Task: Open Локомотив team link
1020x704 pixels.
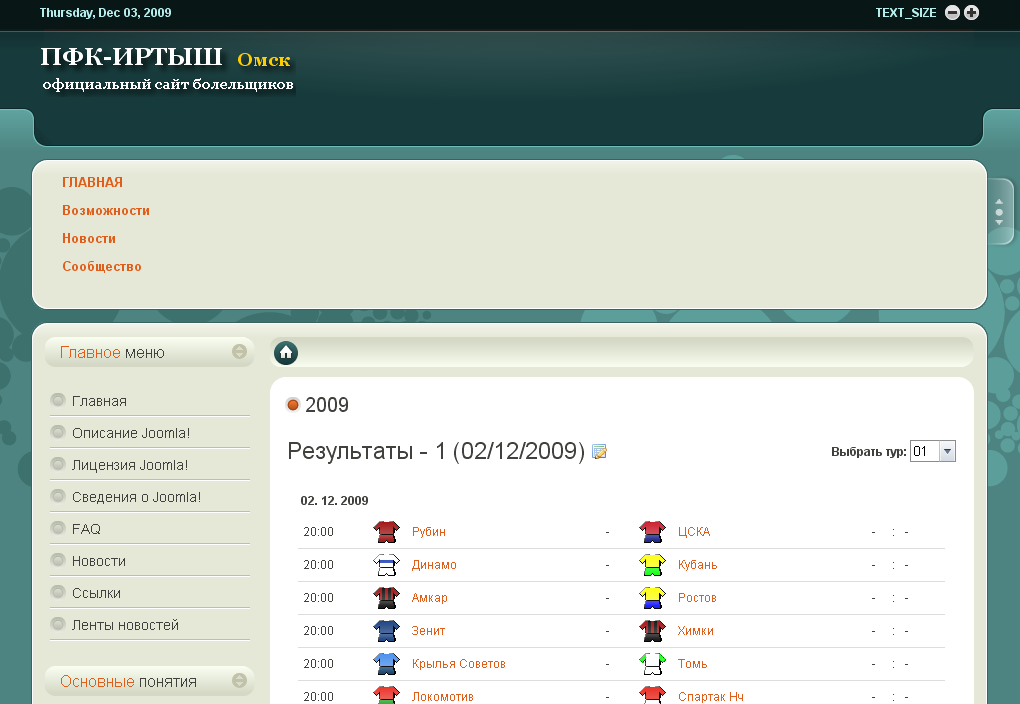Action: coord(442,696)
